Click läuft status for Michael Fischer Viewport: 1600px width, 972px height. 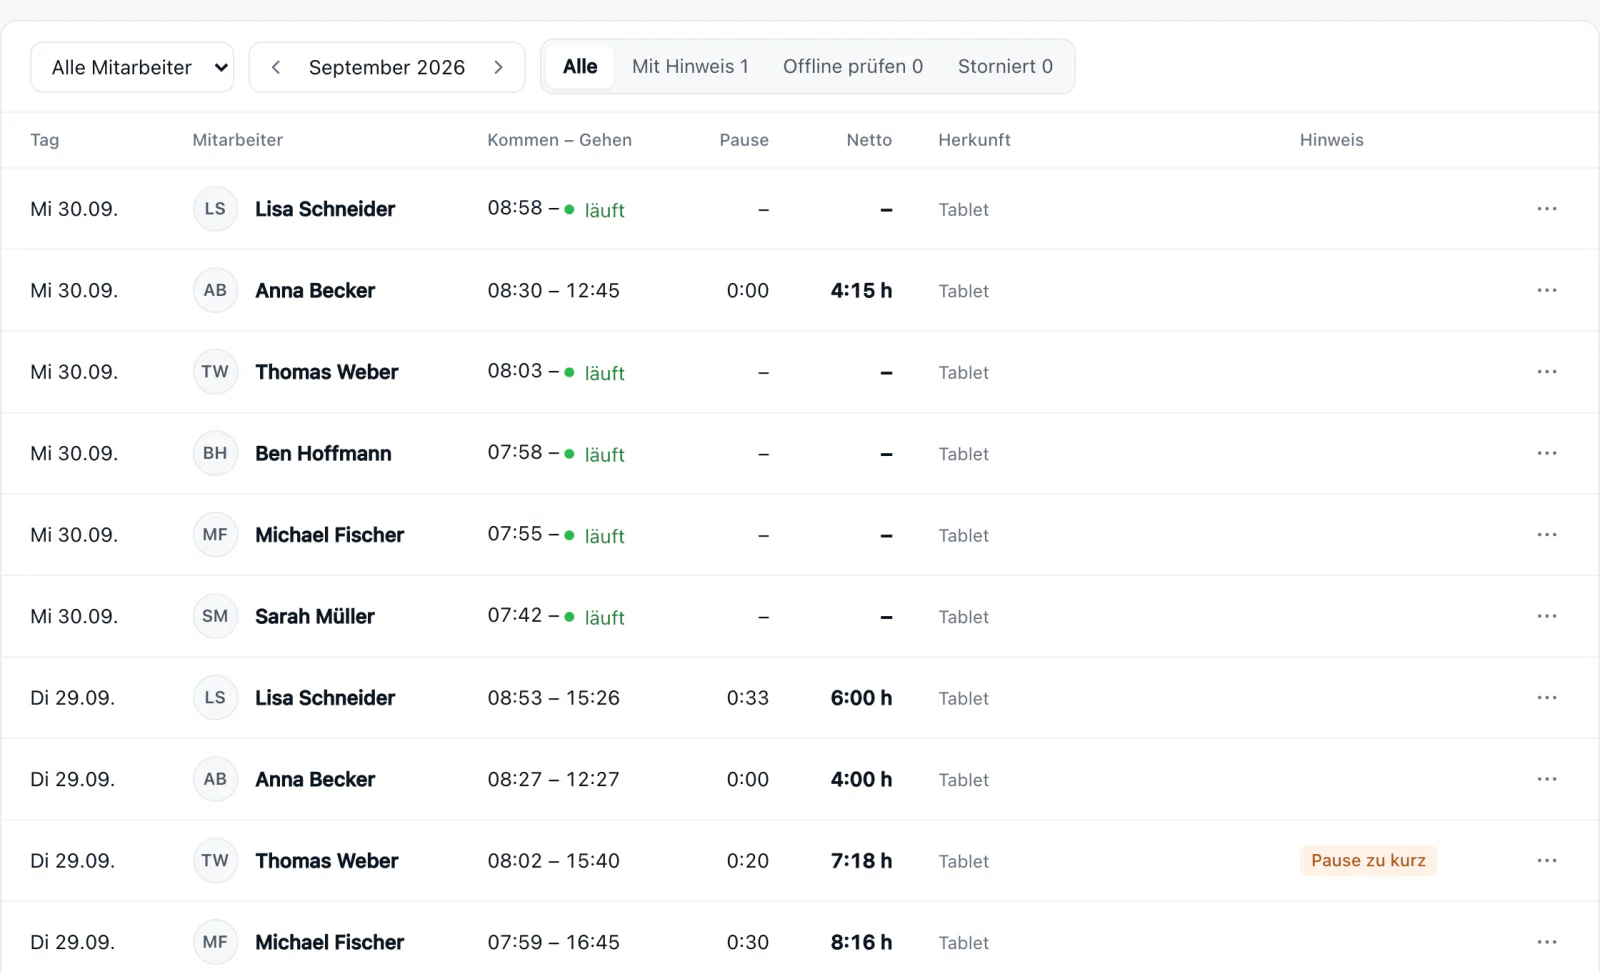[595, 536]
